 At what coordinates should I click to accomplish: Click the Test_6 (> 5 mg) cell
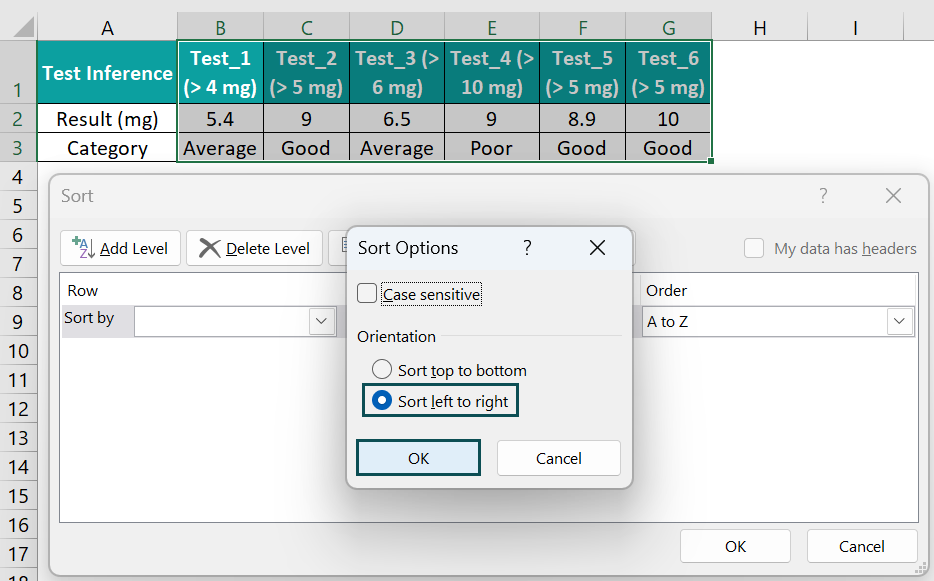tap(668, 72)
